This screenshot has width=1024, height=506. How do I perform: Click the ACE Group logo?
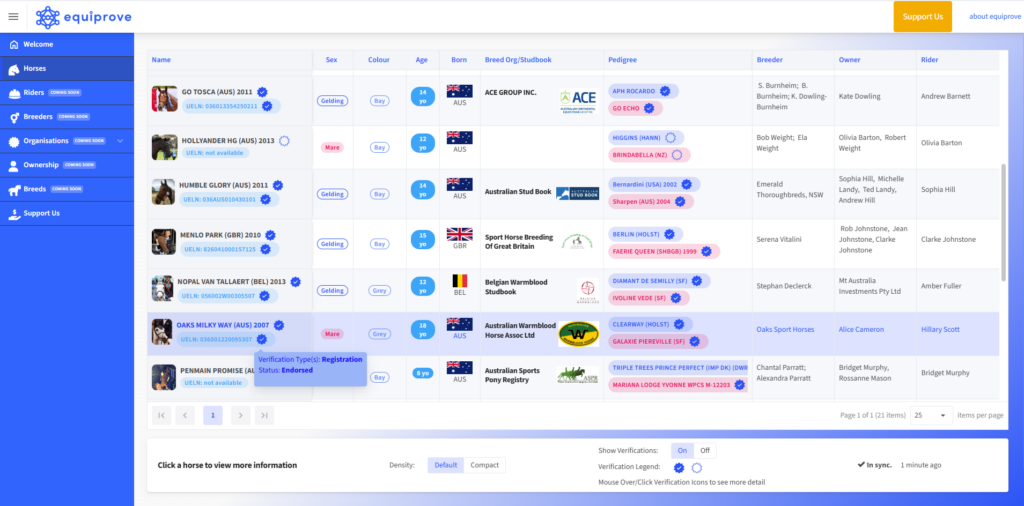579,101
